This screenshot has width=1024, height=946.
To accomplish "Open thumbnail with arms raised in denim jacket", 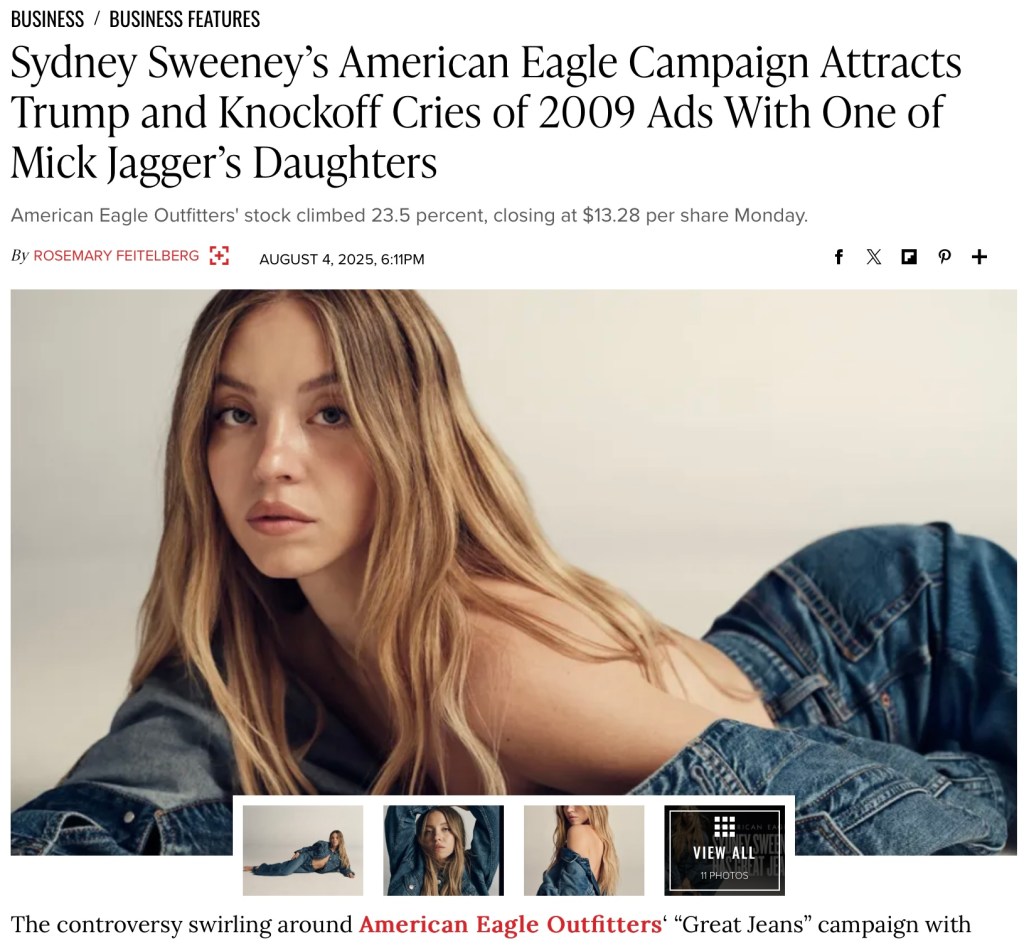I will 443,850.
